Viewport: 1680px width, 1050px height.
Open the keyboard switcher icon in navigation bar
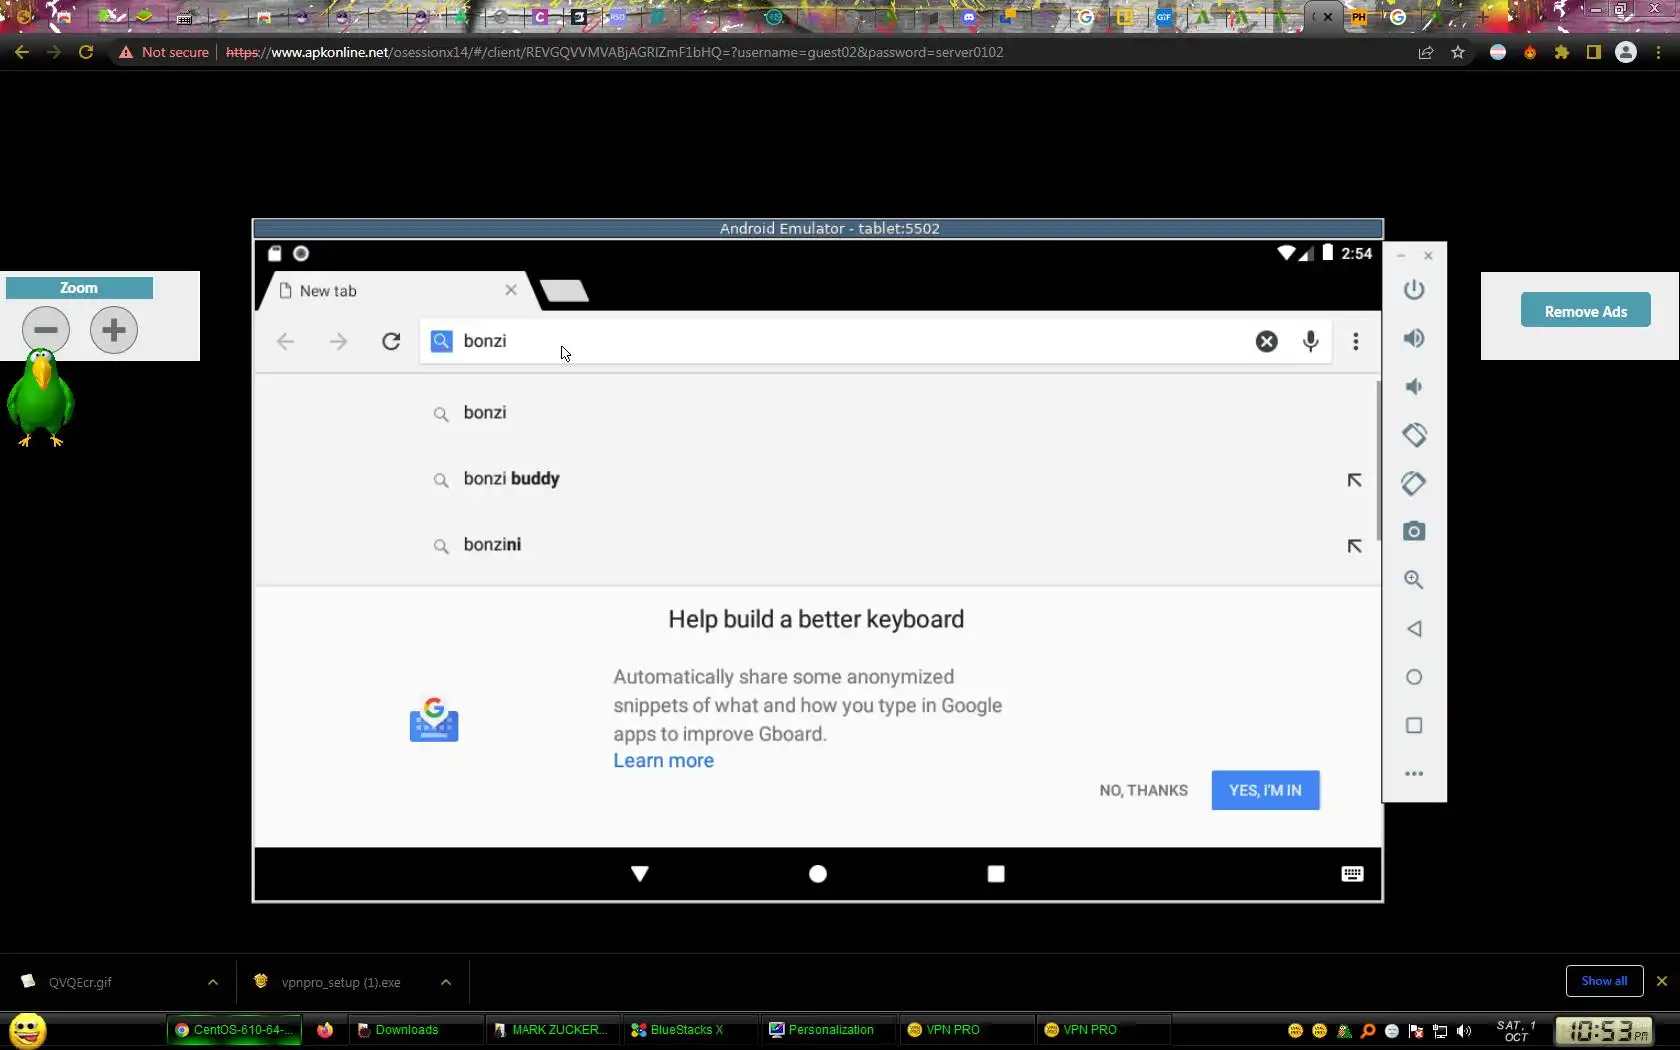[1352, 874]
